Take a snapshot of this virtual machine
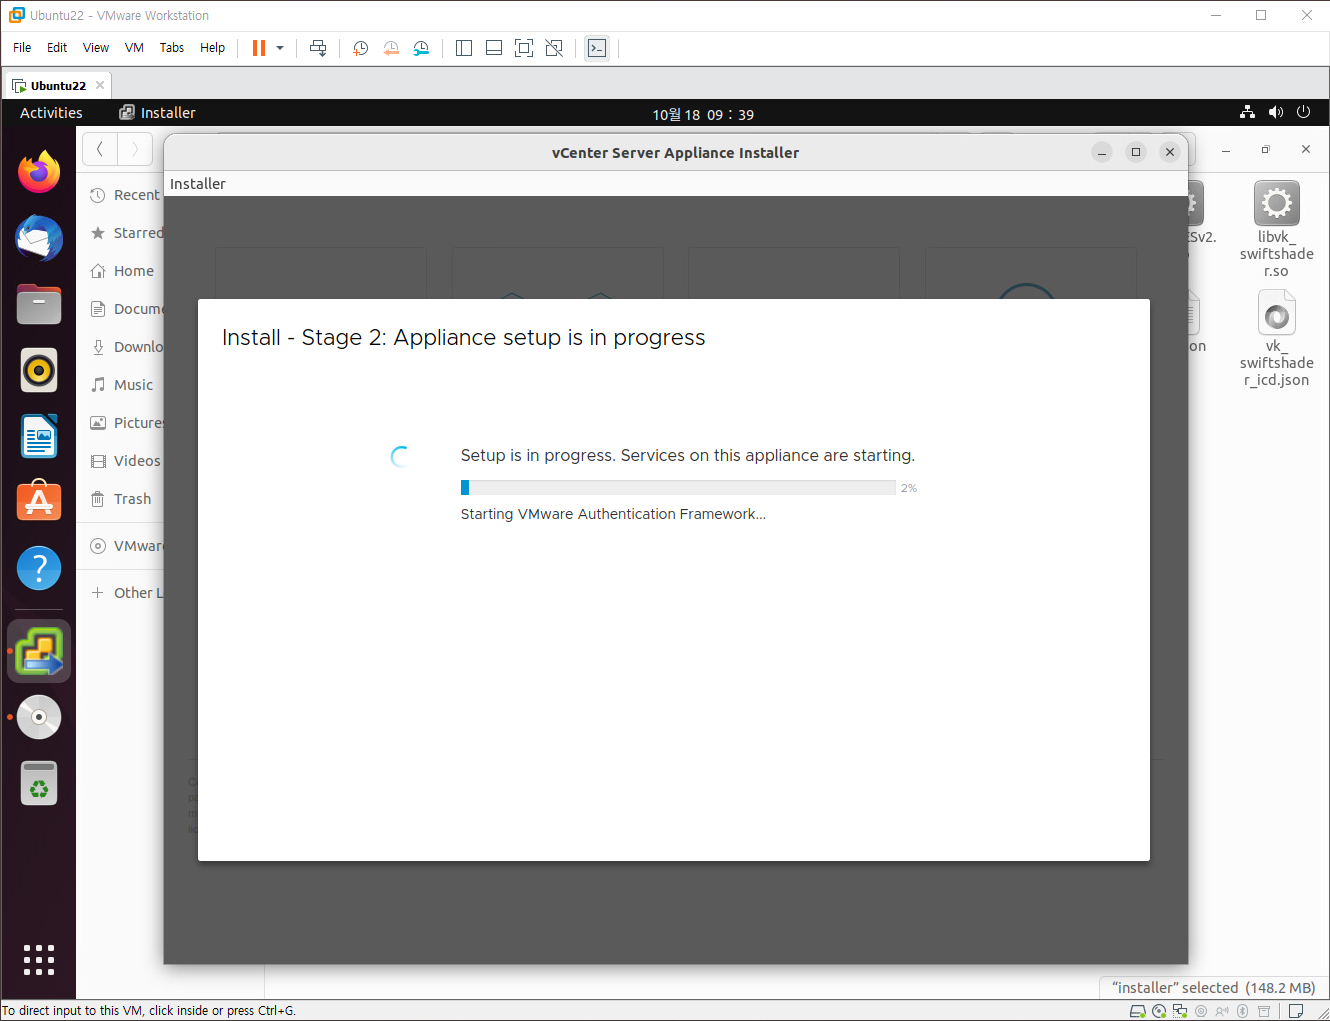The height and width of the screenshot is (1021, 1330). coord(361,48)
